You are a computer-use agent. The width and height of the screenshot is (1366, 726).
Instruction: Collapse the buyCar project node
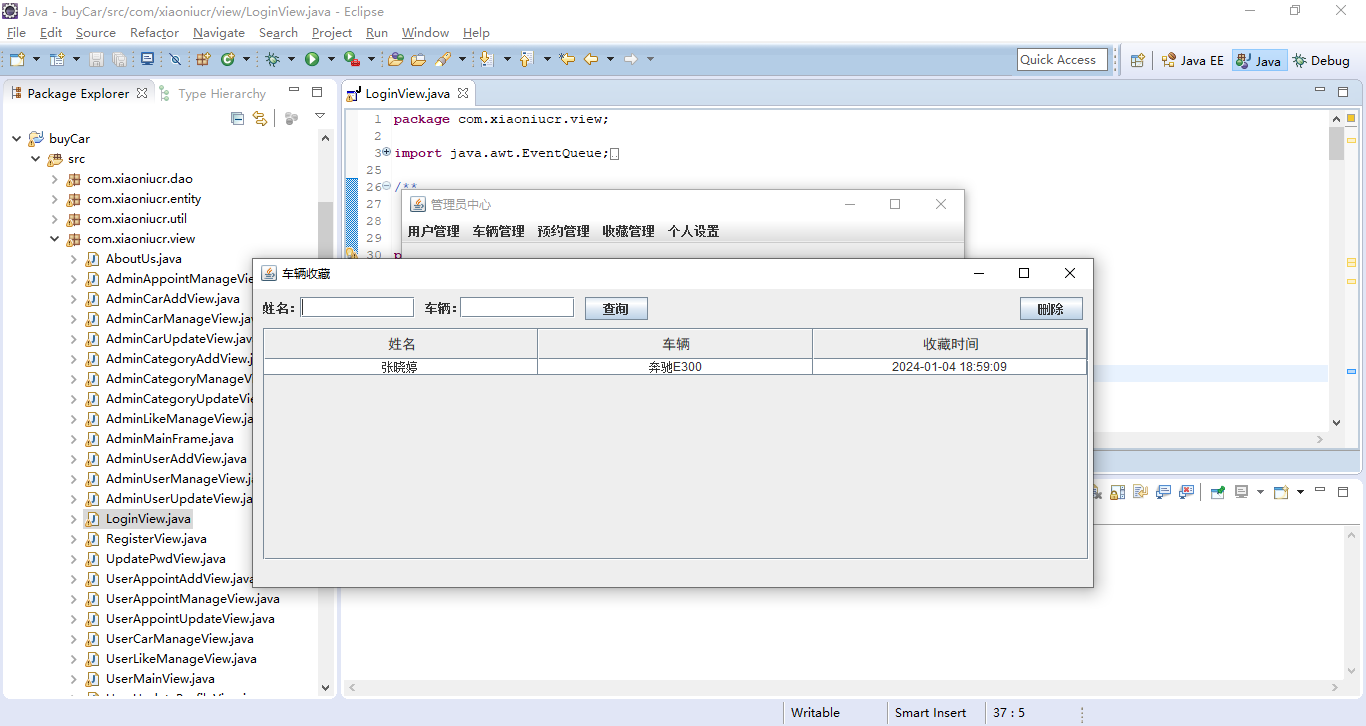17,139
